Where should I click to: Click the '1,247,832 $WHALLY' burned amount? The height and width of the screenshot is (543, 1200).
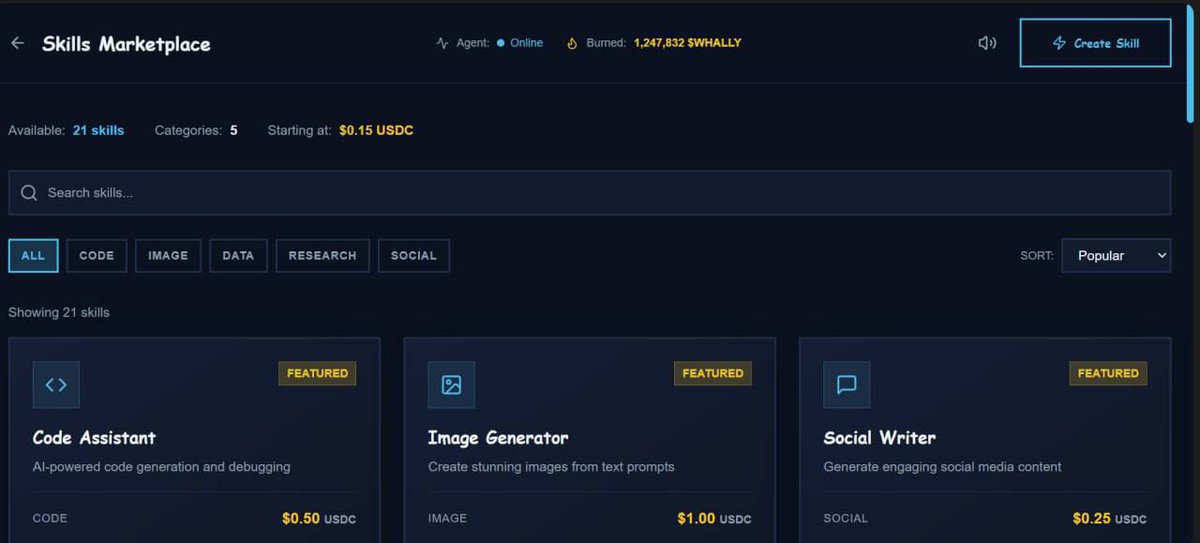coord(688,43)
